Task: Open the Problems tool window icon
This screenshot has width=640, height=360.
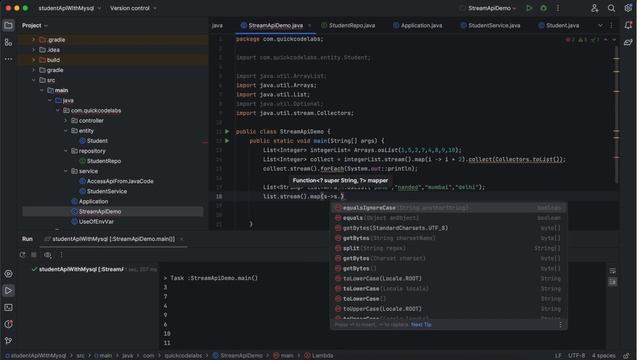Action: coord(8,325)
